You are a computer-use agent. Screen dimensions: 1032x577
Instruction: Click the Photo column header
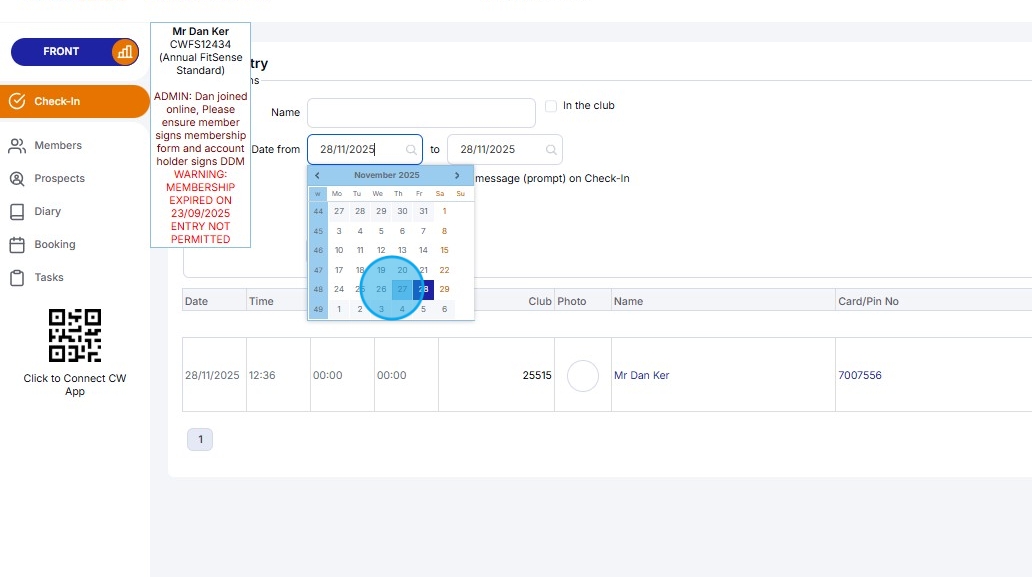click(583, 301)
